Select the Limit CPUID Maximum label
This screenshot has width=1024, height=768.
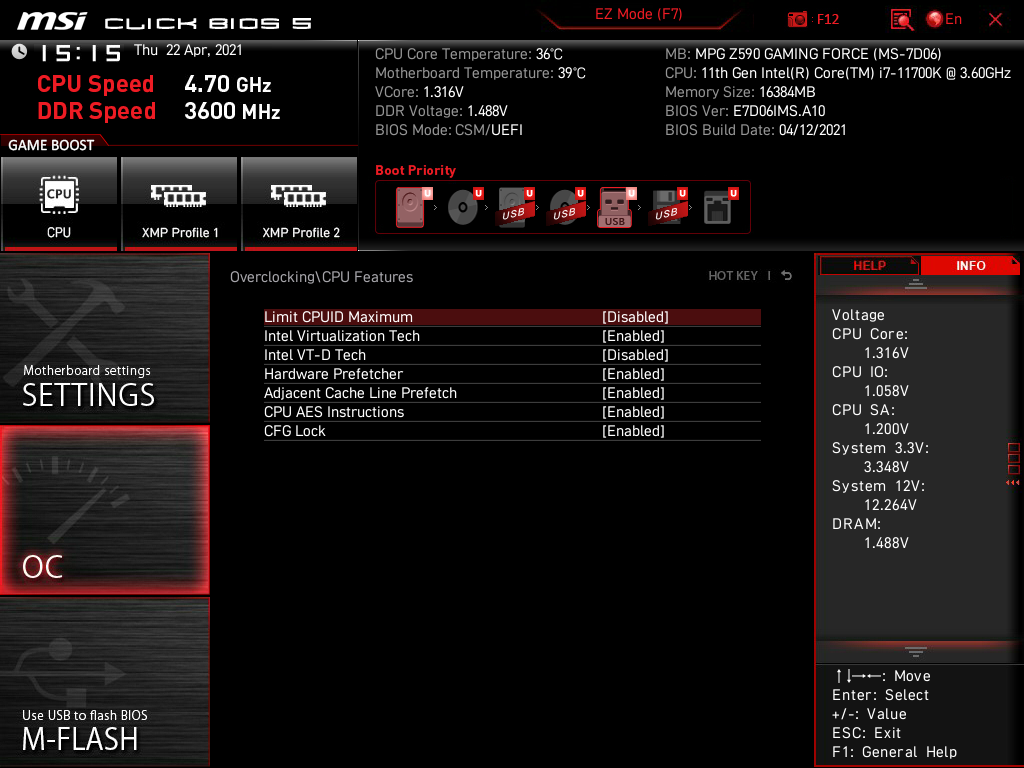pyautogui.click(x=338, y=317)
